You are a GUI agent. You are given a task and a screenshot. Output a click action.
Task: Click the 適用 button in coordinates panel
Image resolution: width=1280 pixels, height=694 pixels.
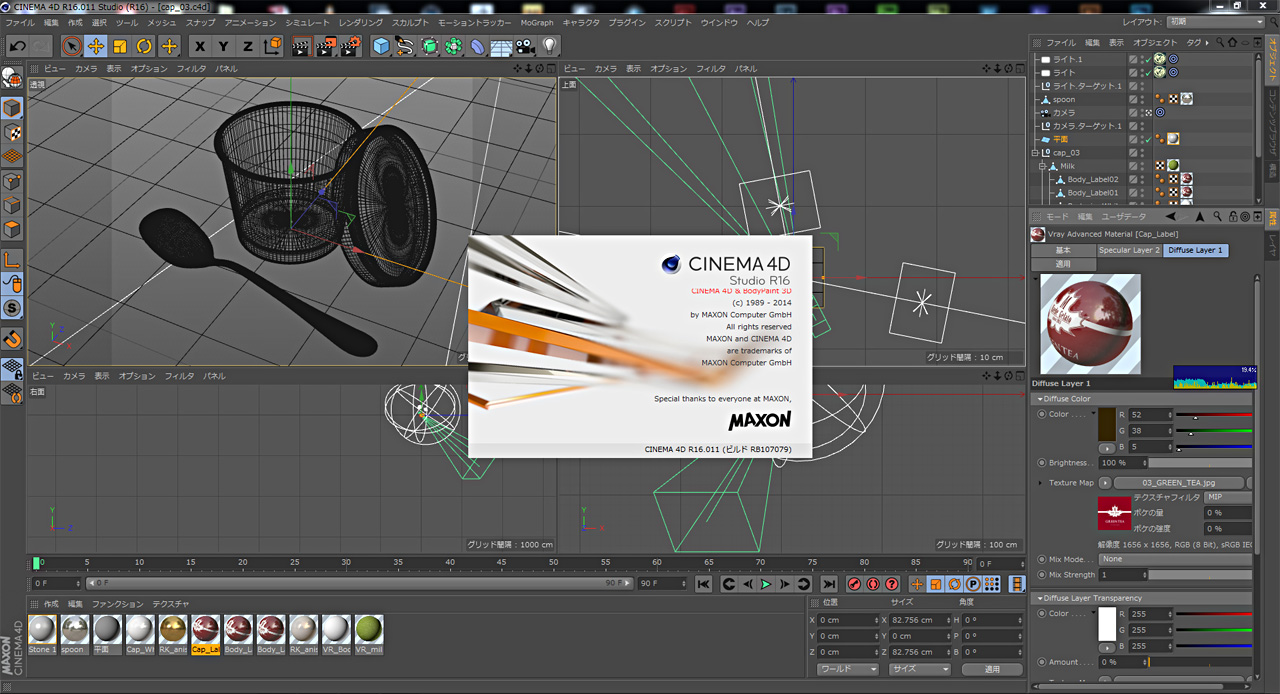pyautogui.click(x=992, y=669)
